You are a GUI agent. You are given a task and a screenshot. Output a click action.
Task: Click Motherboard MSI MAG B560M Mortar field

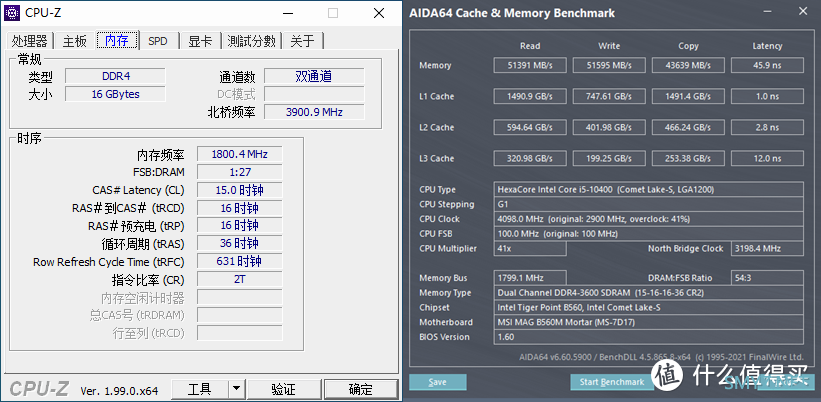(x=649, y=322)
